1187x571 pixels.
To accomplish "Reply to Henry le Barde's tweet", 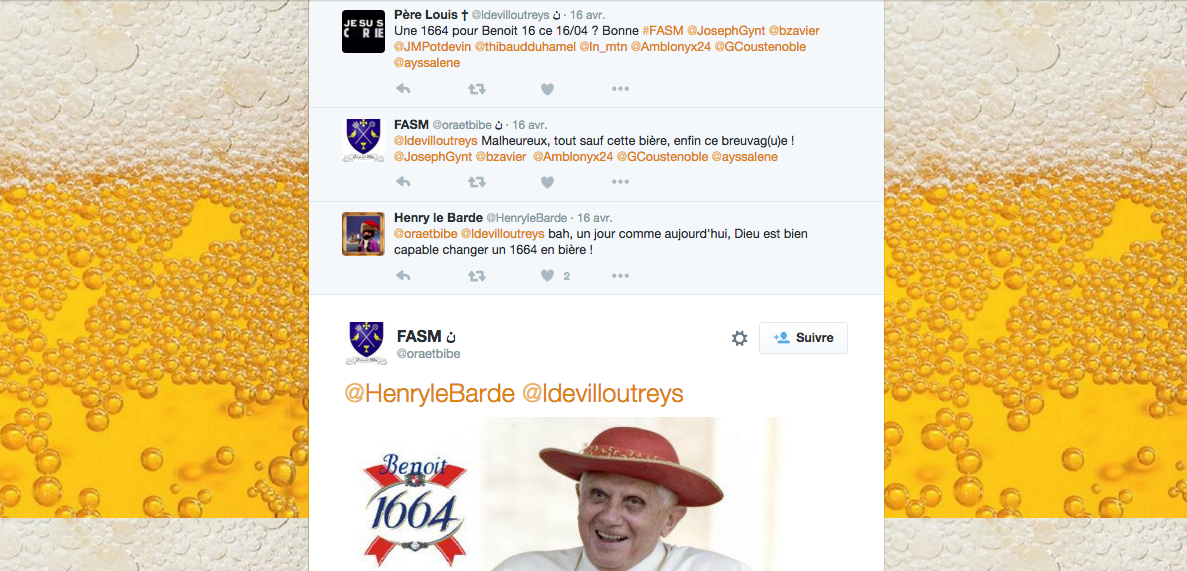I will 403,276.
